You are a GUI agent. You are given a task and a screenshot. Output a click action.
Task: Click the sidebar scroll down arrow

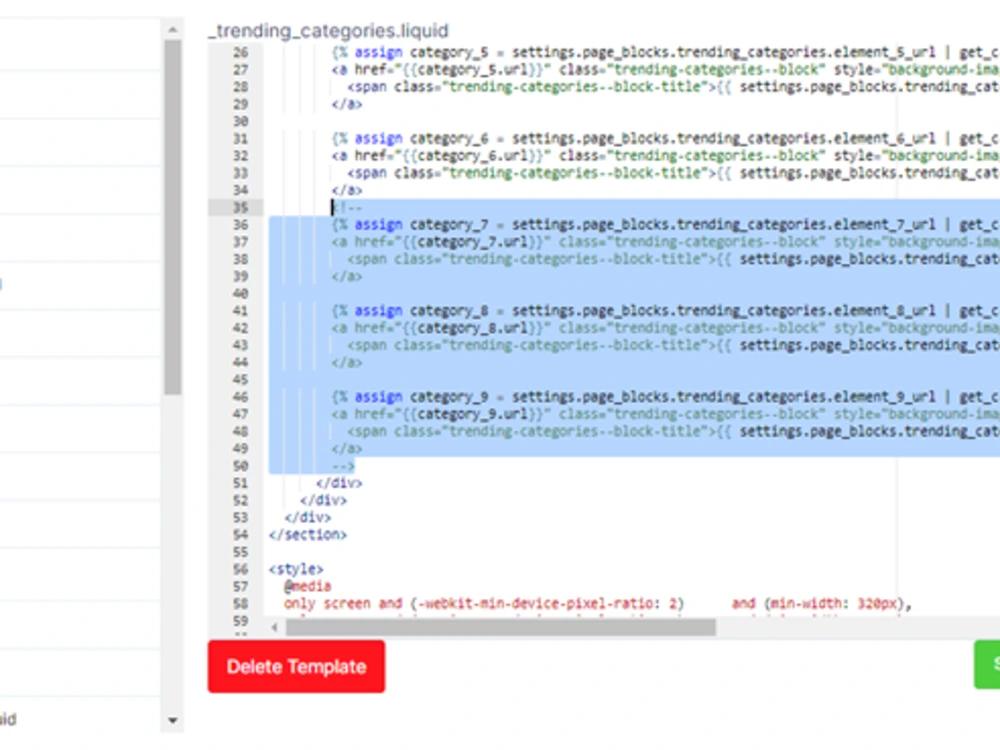click(x=172, y=721)
